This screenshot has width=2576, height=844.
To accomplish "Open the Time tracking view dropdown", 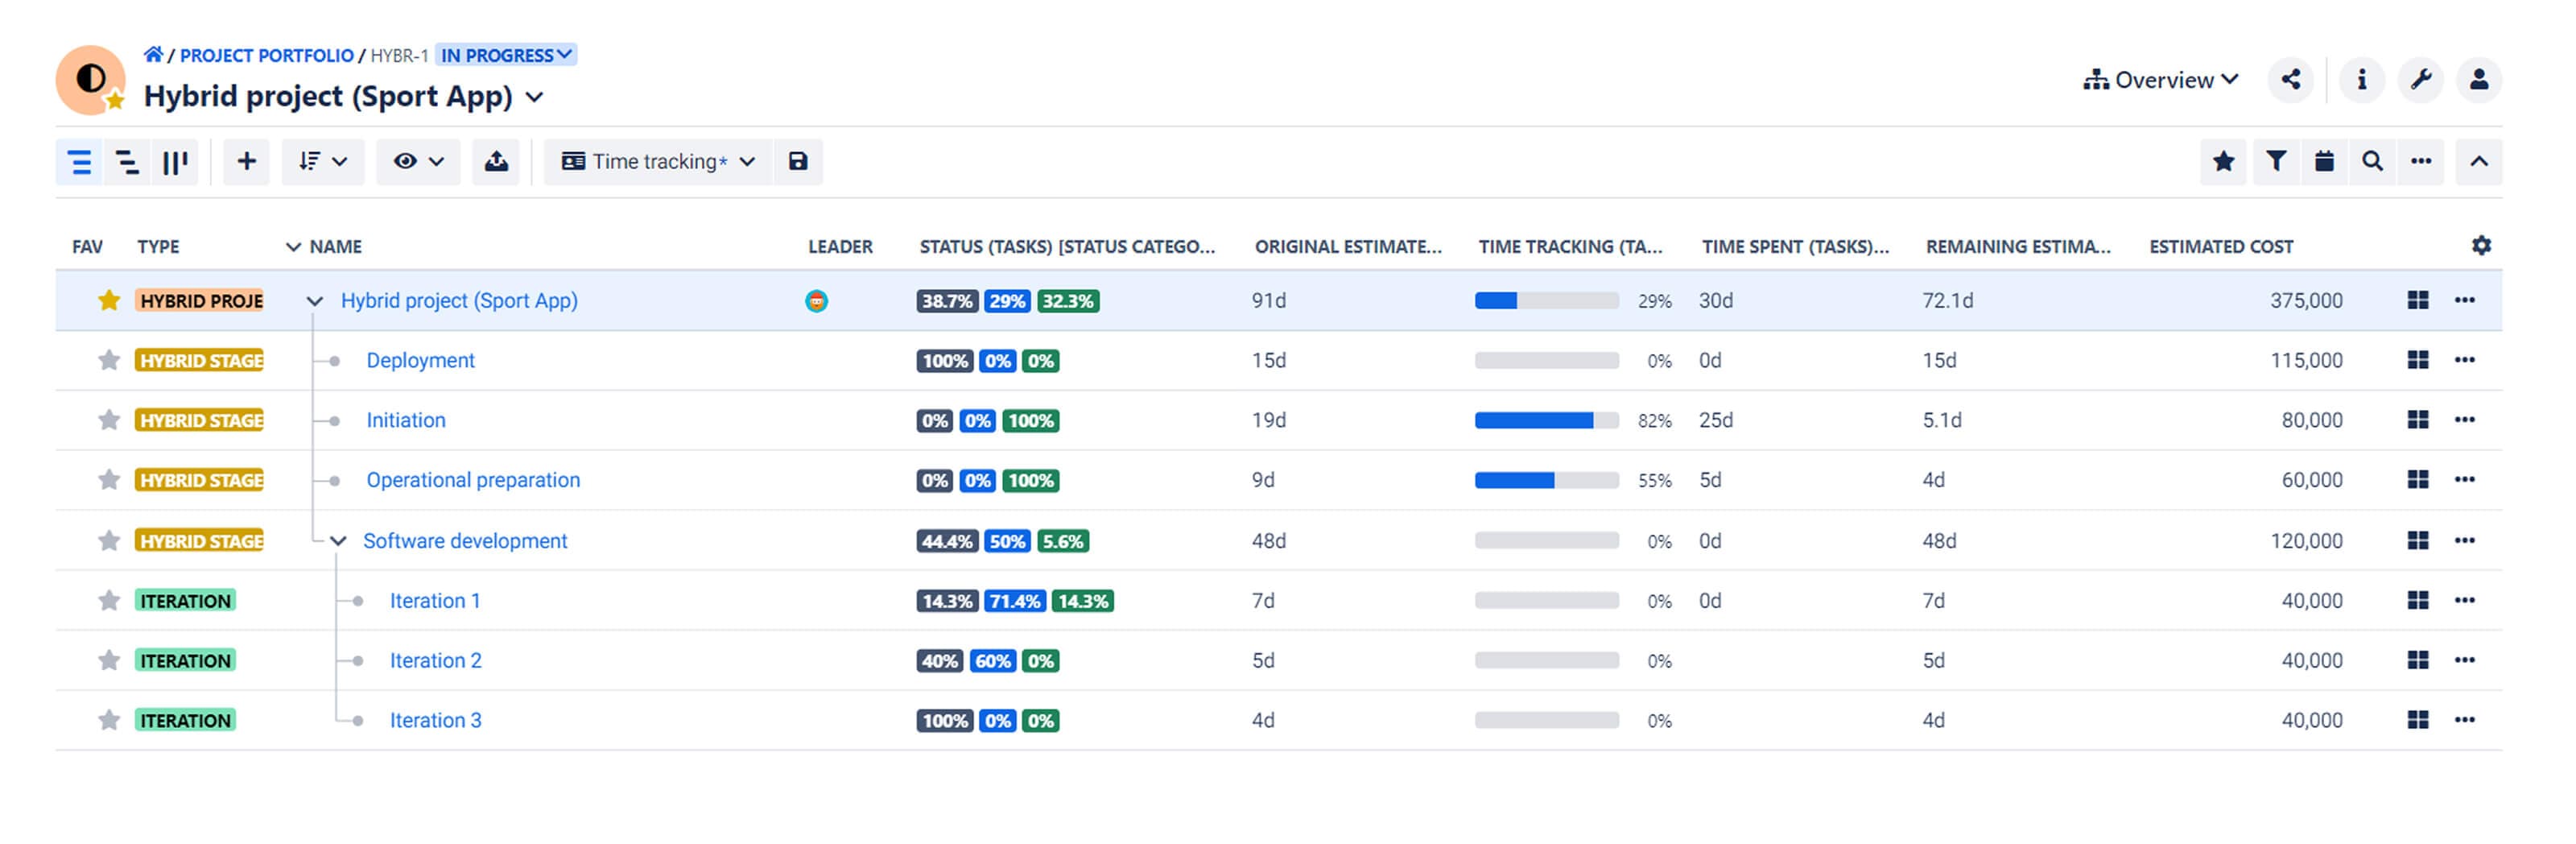I will [658, 161].
